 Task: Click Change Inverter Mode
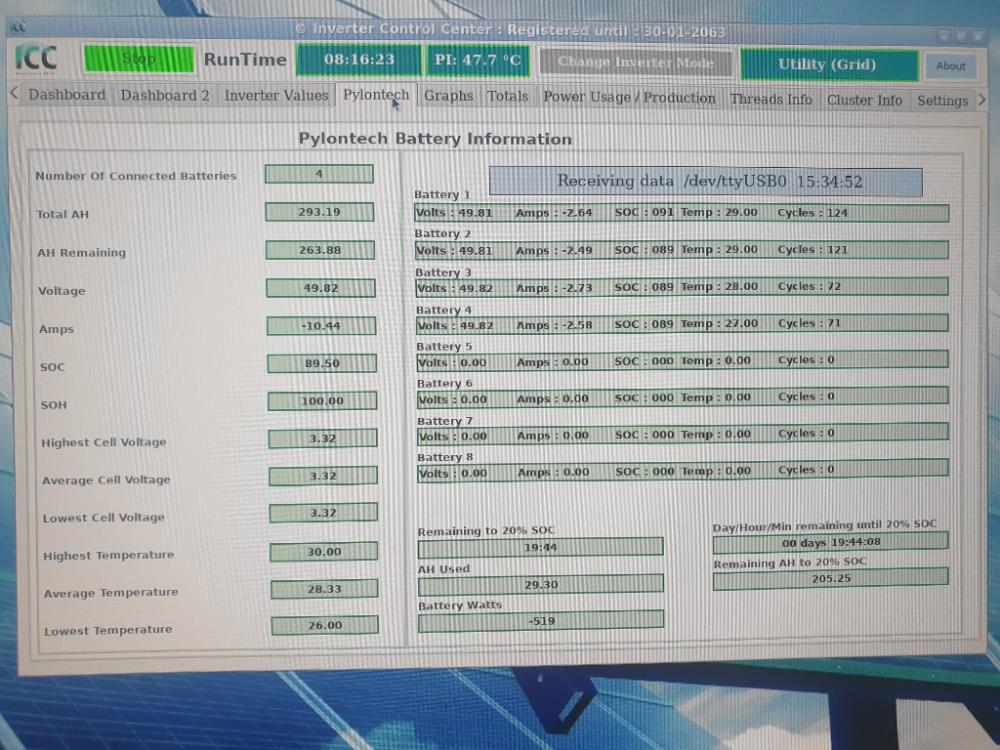(636, 62)
